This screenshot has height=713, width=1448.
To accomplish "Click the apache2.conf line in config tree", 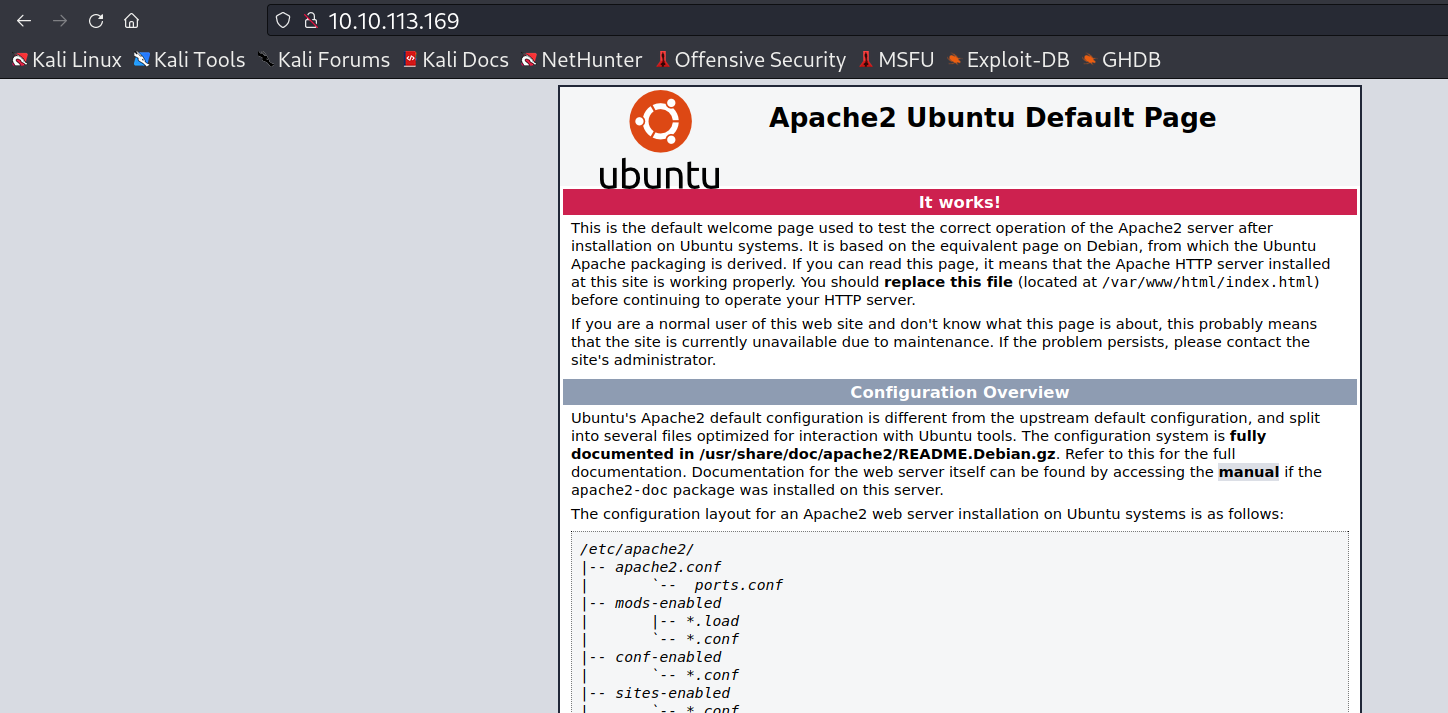I will [668, 567].
